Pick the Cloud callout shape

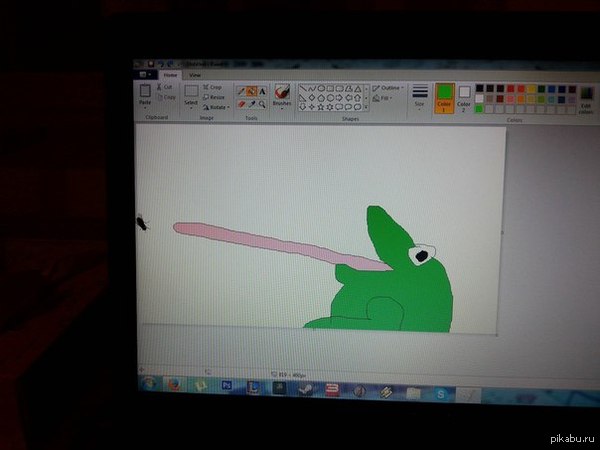pyautogui.click(x=357, y=107)
